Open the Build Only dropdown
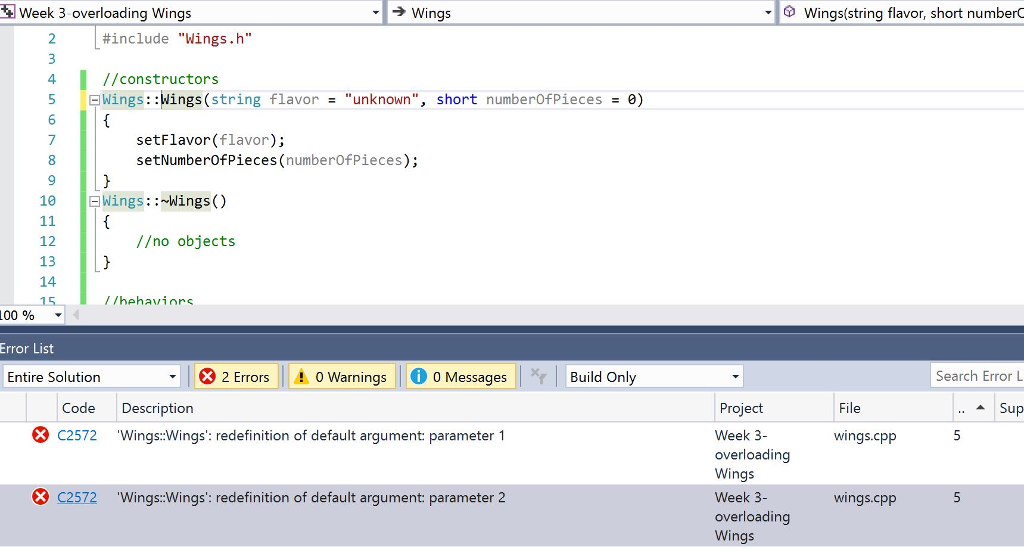1024x553 pixels. (654, 377)
